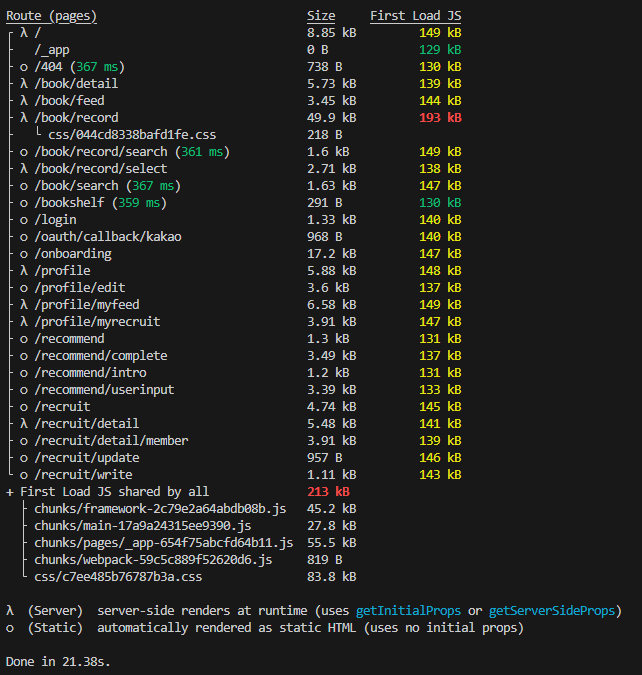642x675 pixels.
Task: Click the green 129 kB value
Action: tap(440, 50)
